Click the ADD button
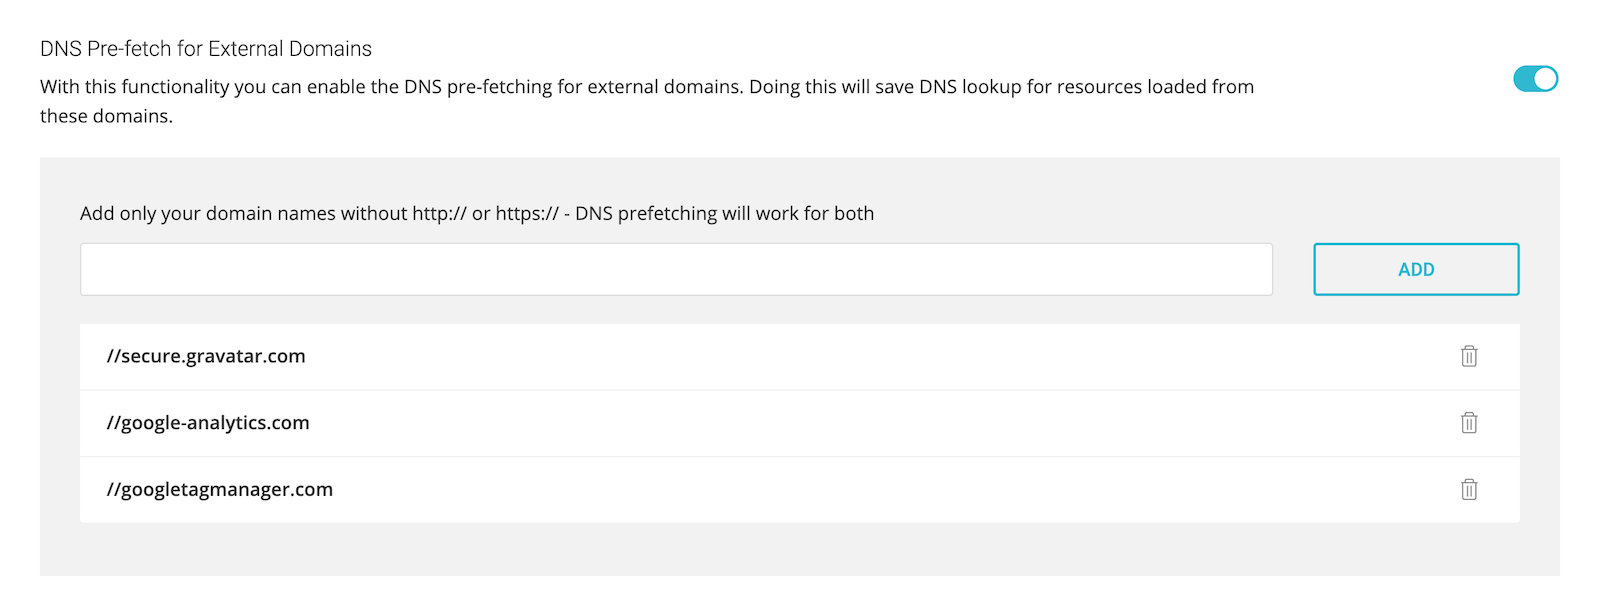Image resolution: width=1600 pixels, height=600 pixels. pyautogui.click(x=1416, y=269)
